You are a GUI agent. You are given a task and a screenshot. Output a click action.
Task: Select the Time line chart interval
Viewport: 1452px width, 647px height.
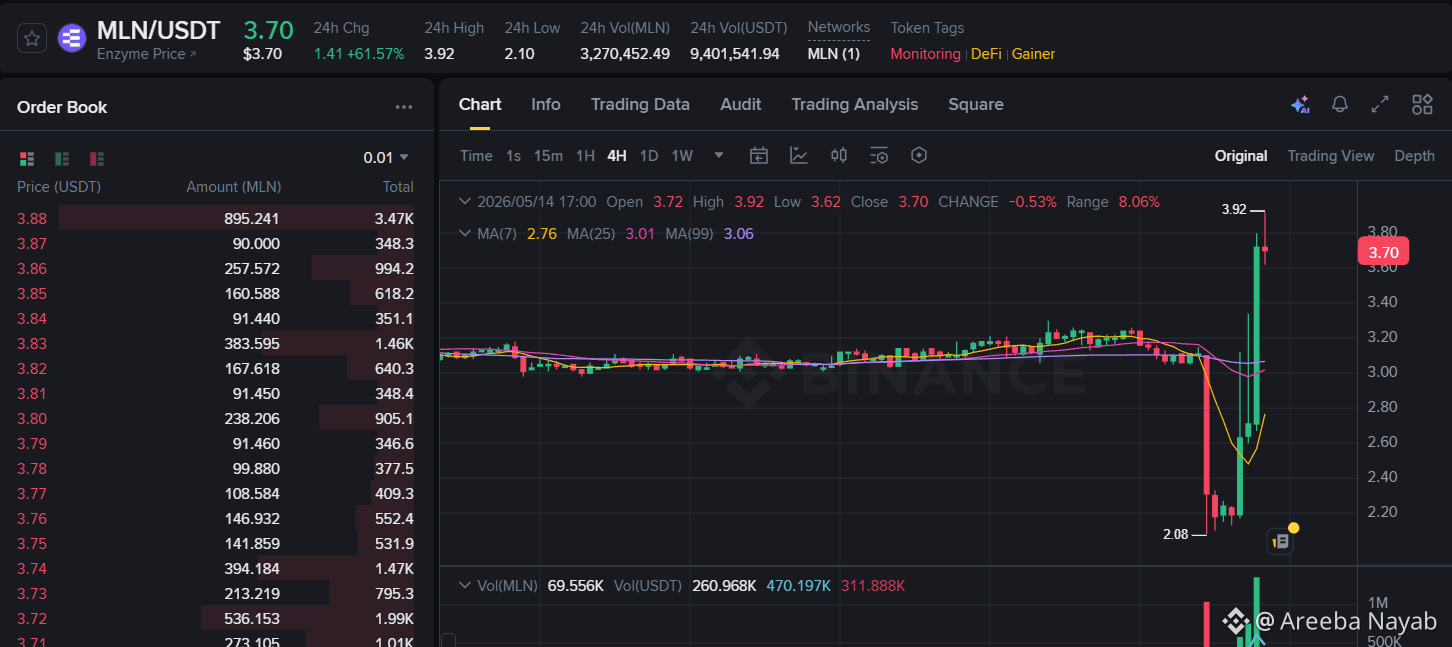[x=476, y=156]
